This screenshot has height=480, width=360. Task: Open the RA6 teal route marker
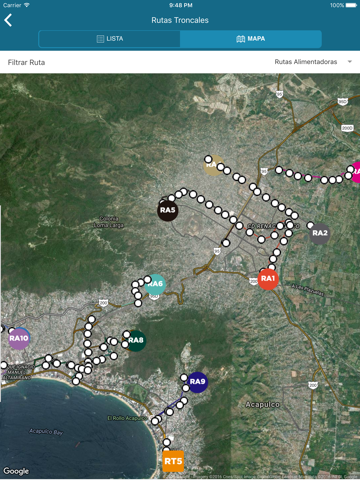click(155, 284)
